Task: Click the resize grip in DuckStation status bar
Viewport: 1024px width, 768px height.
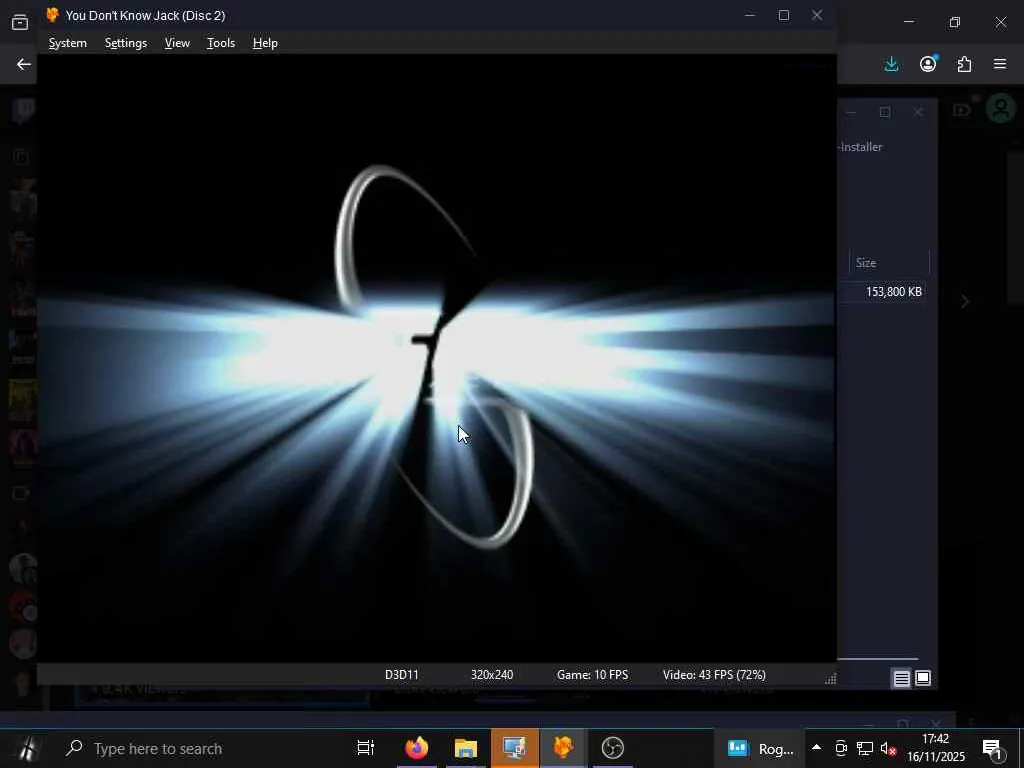Action: [831, 679]
